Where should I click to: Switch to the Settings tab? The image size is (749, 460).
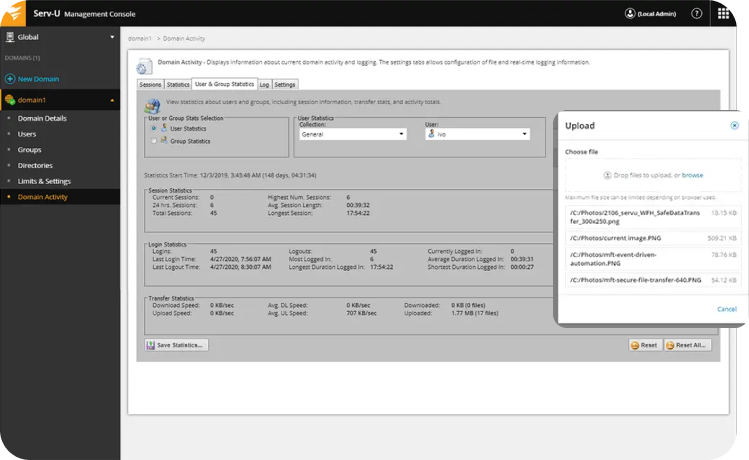tap(285, 85)
